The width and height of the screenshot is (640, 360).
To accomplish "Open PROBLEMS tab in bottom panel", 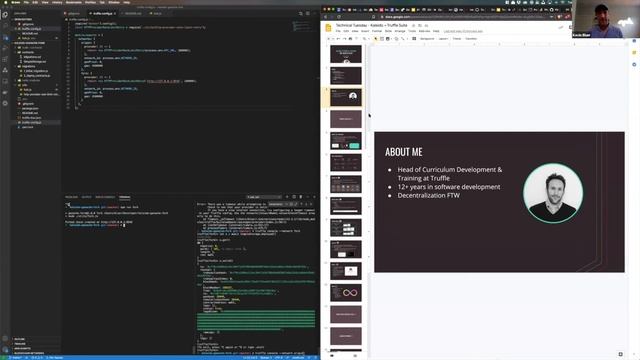I will tap(71, 197).
